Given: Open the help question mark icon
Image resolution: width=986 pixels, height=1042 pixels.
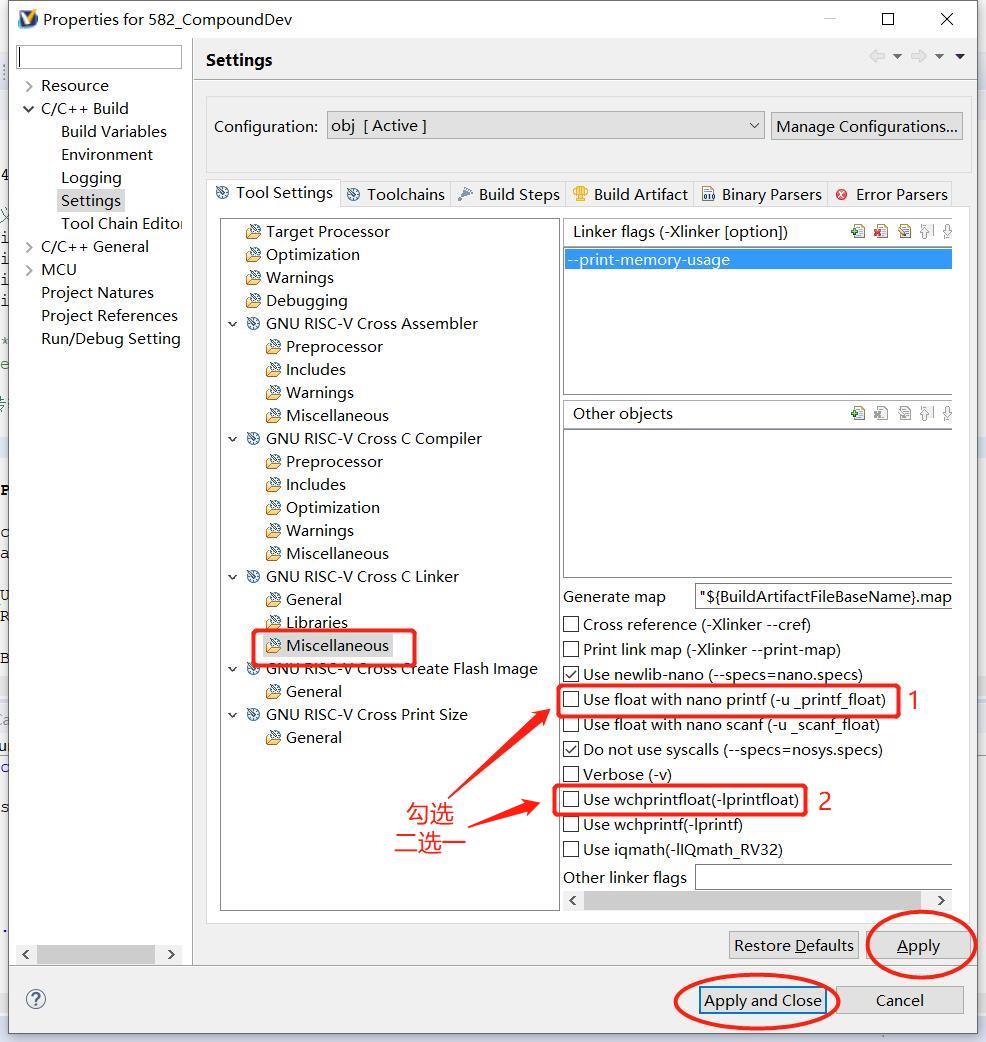Looking at the screenshot, I should 36,999.
